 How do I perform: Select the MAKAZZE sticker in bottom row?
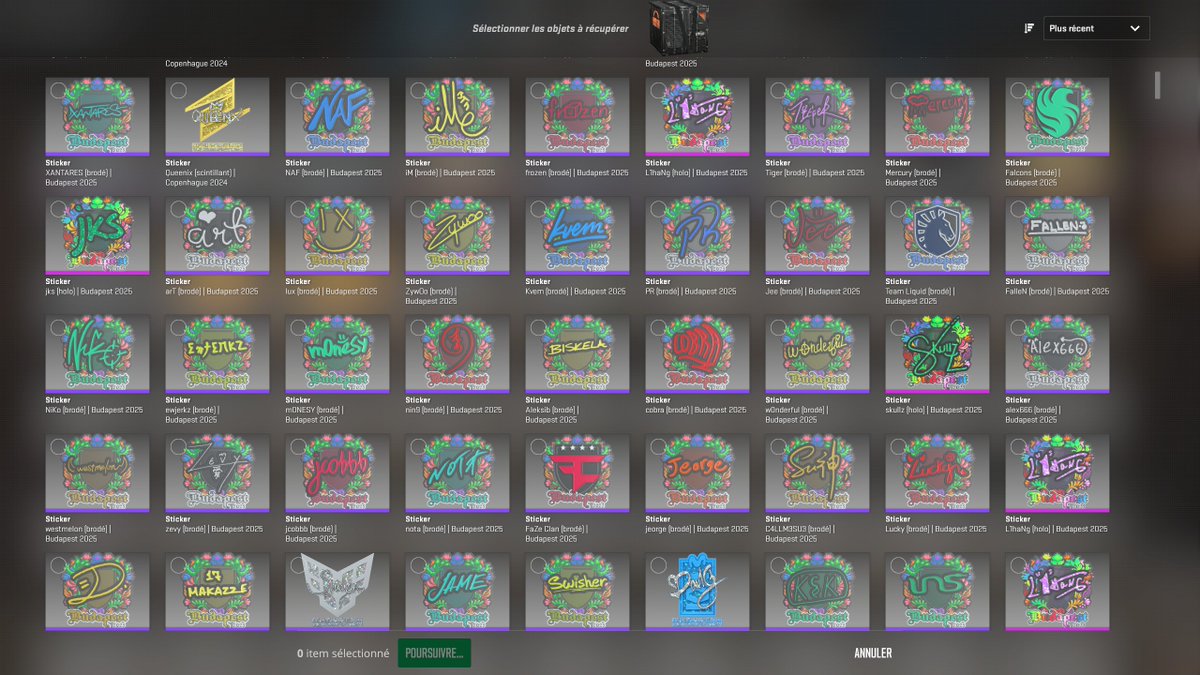(x=217, y=591)
